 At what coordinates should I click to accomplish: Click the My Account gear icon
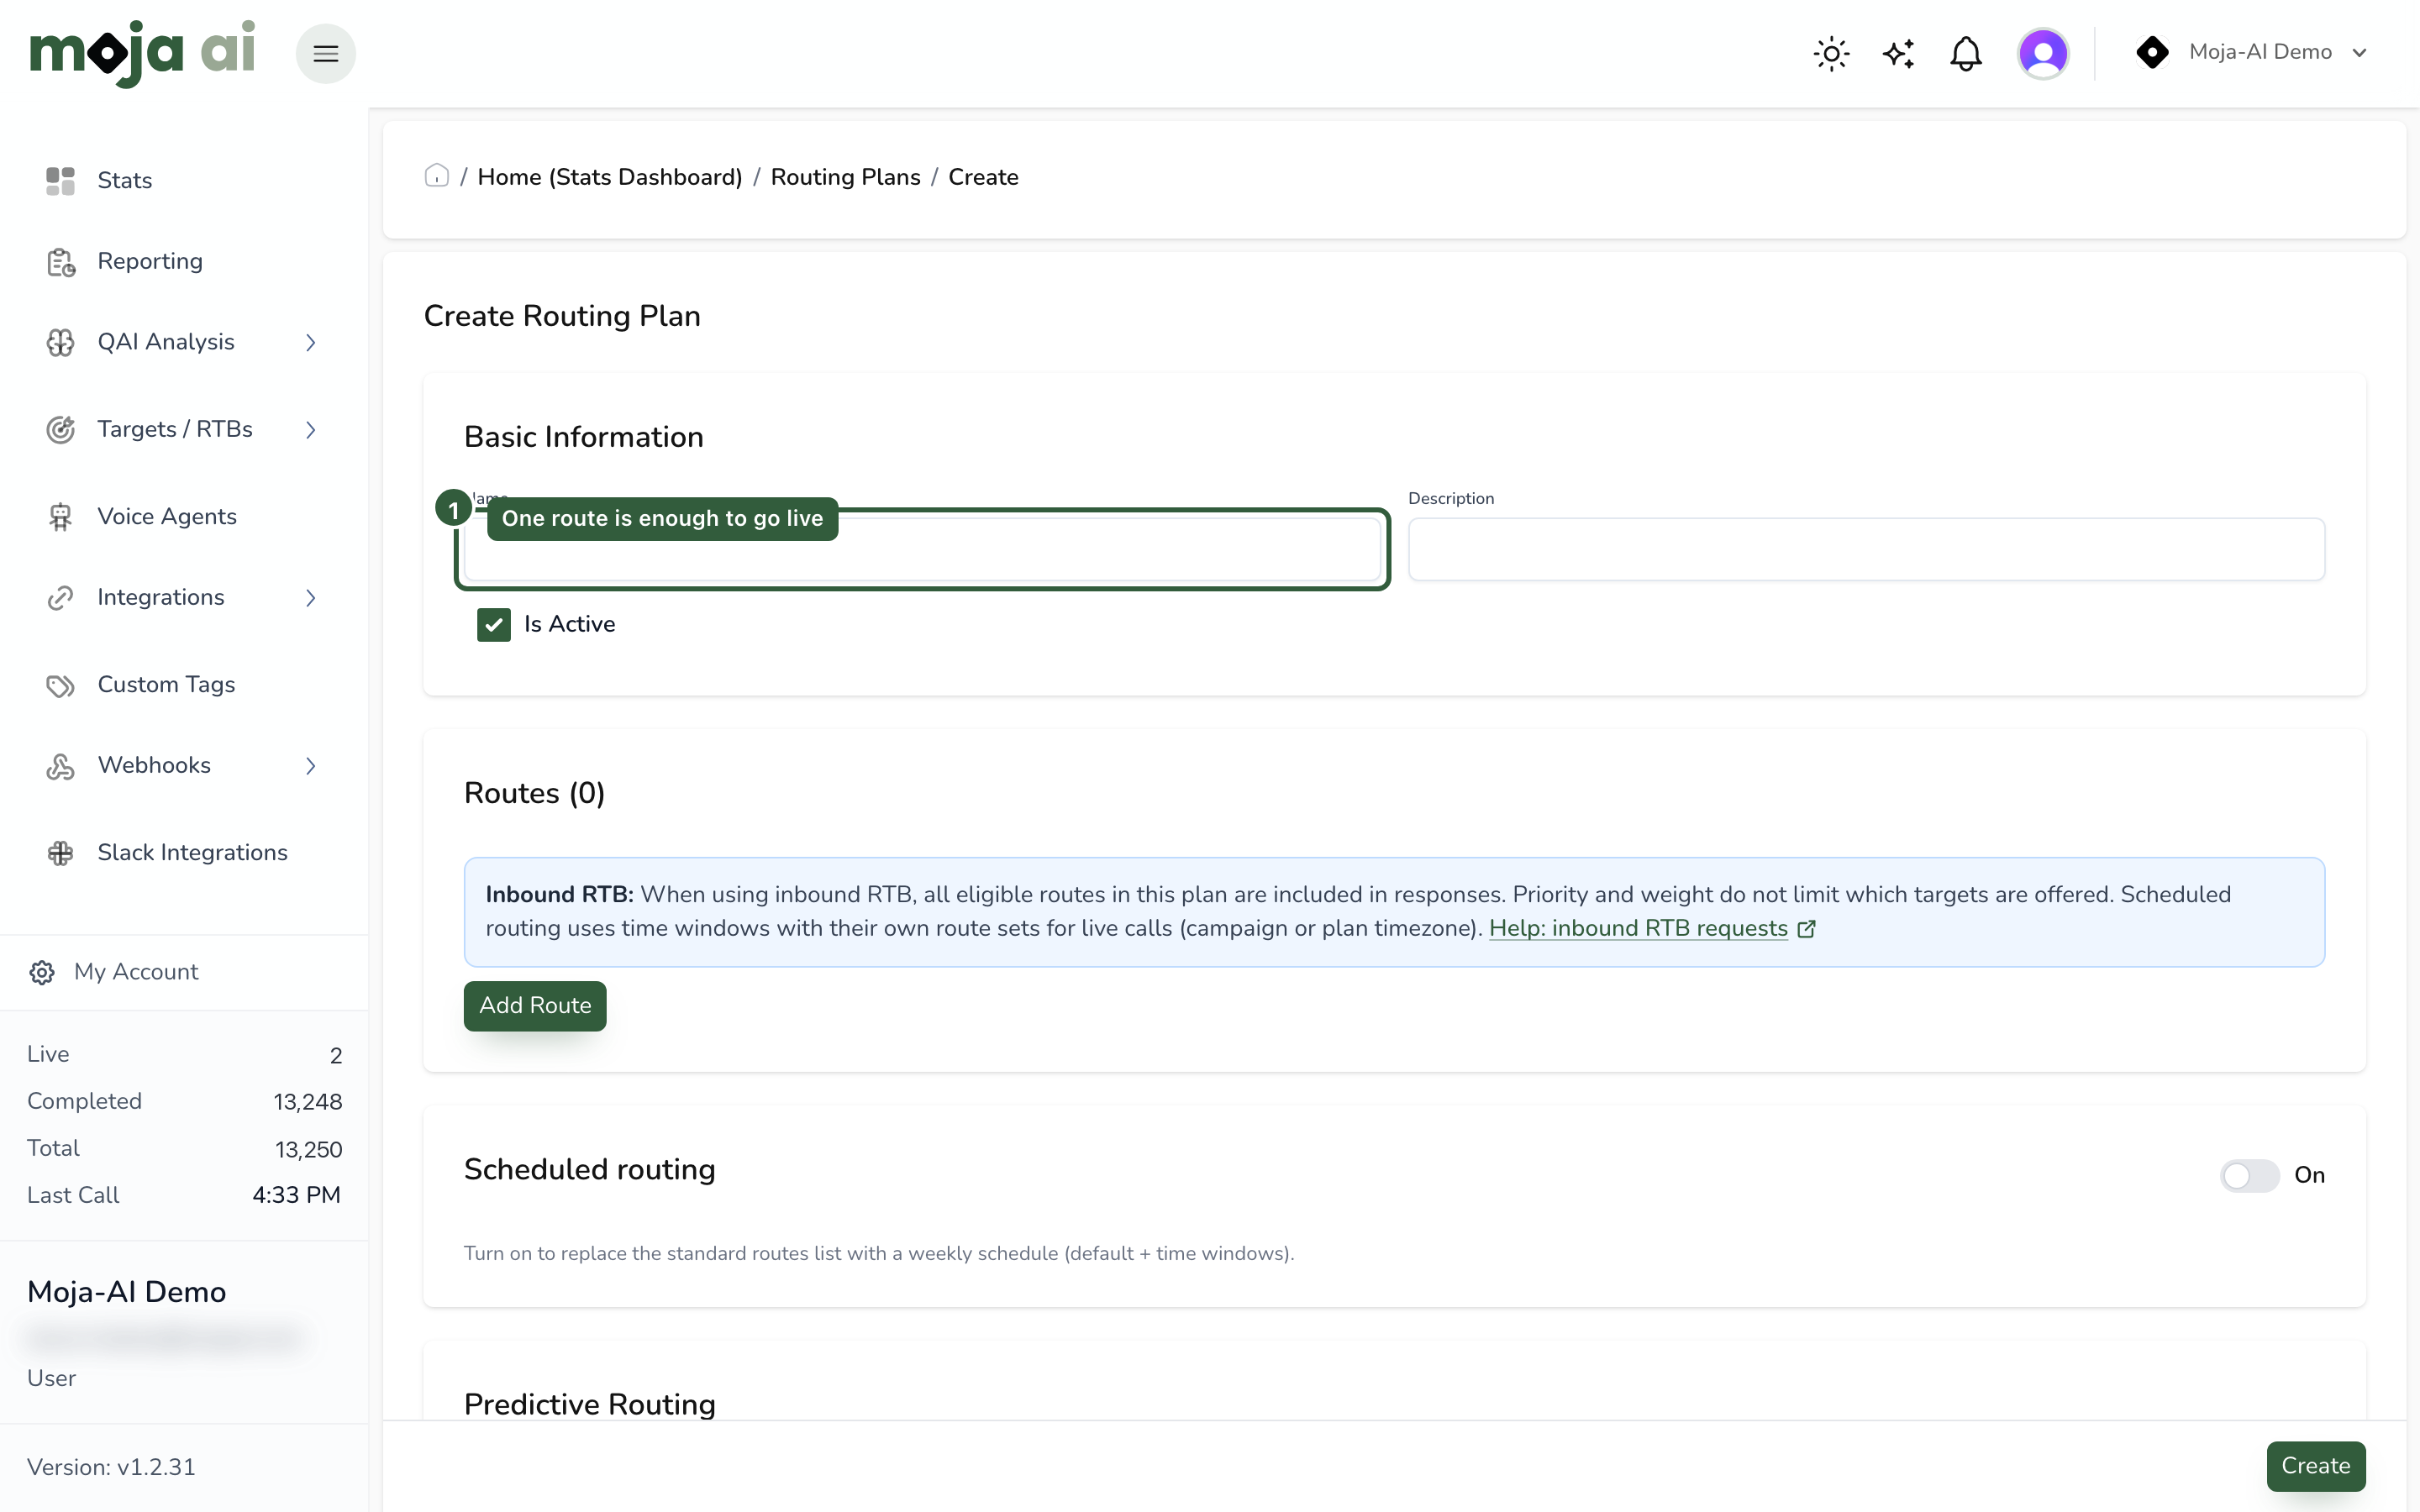coord(42,972)
